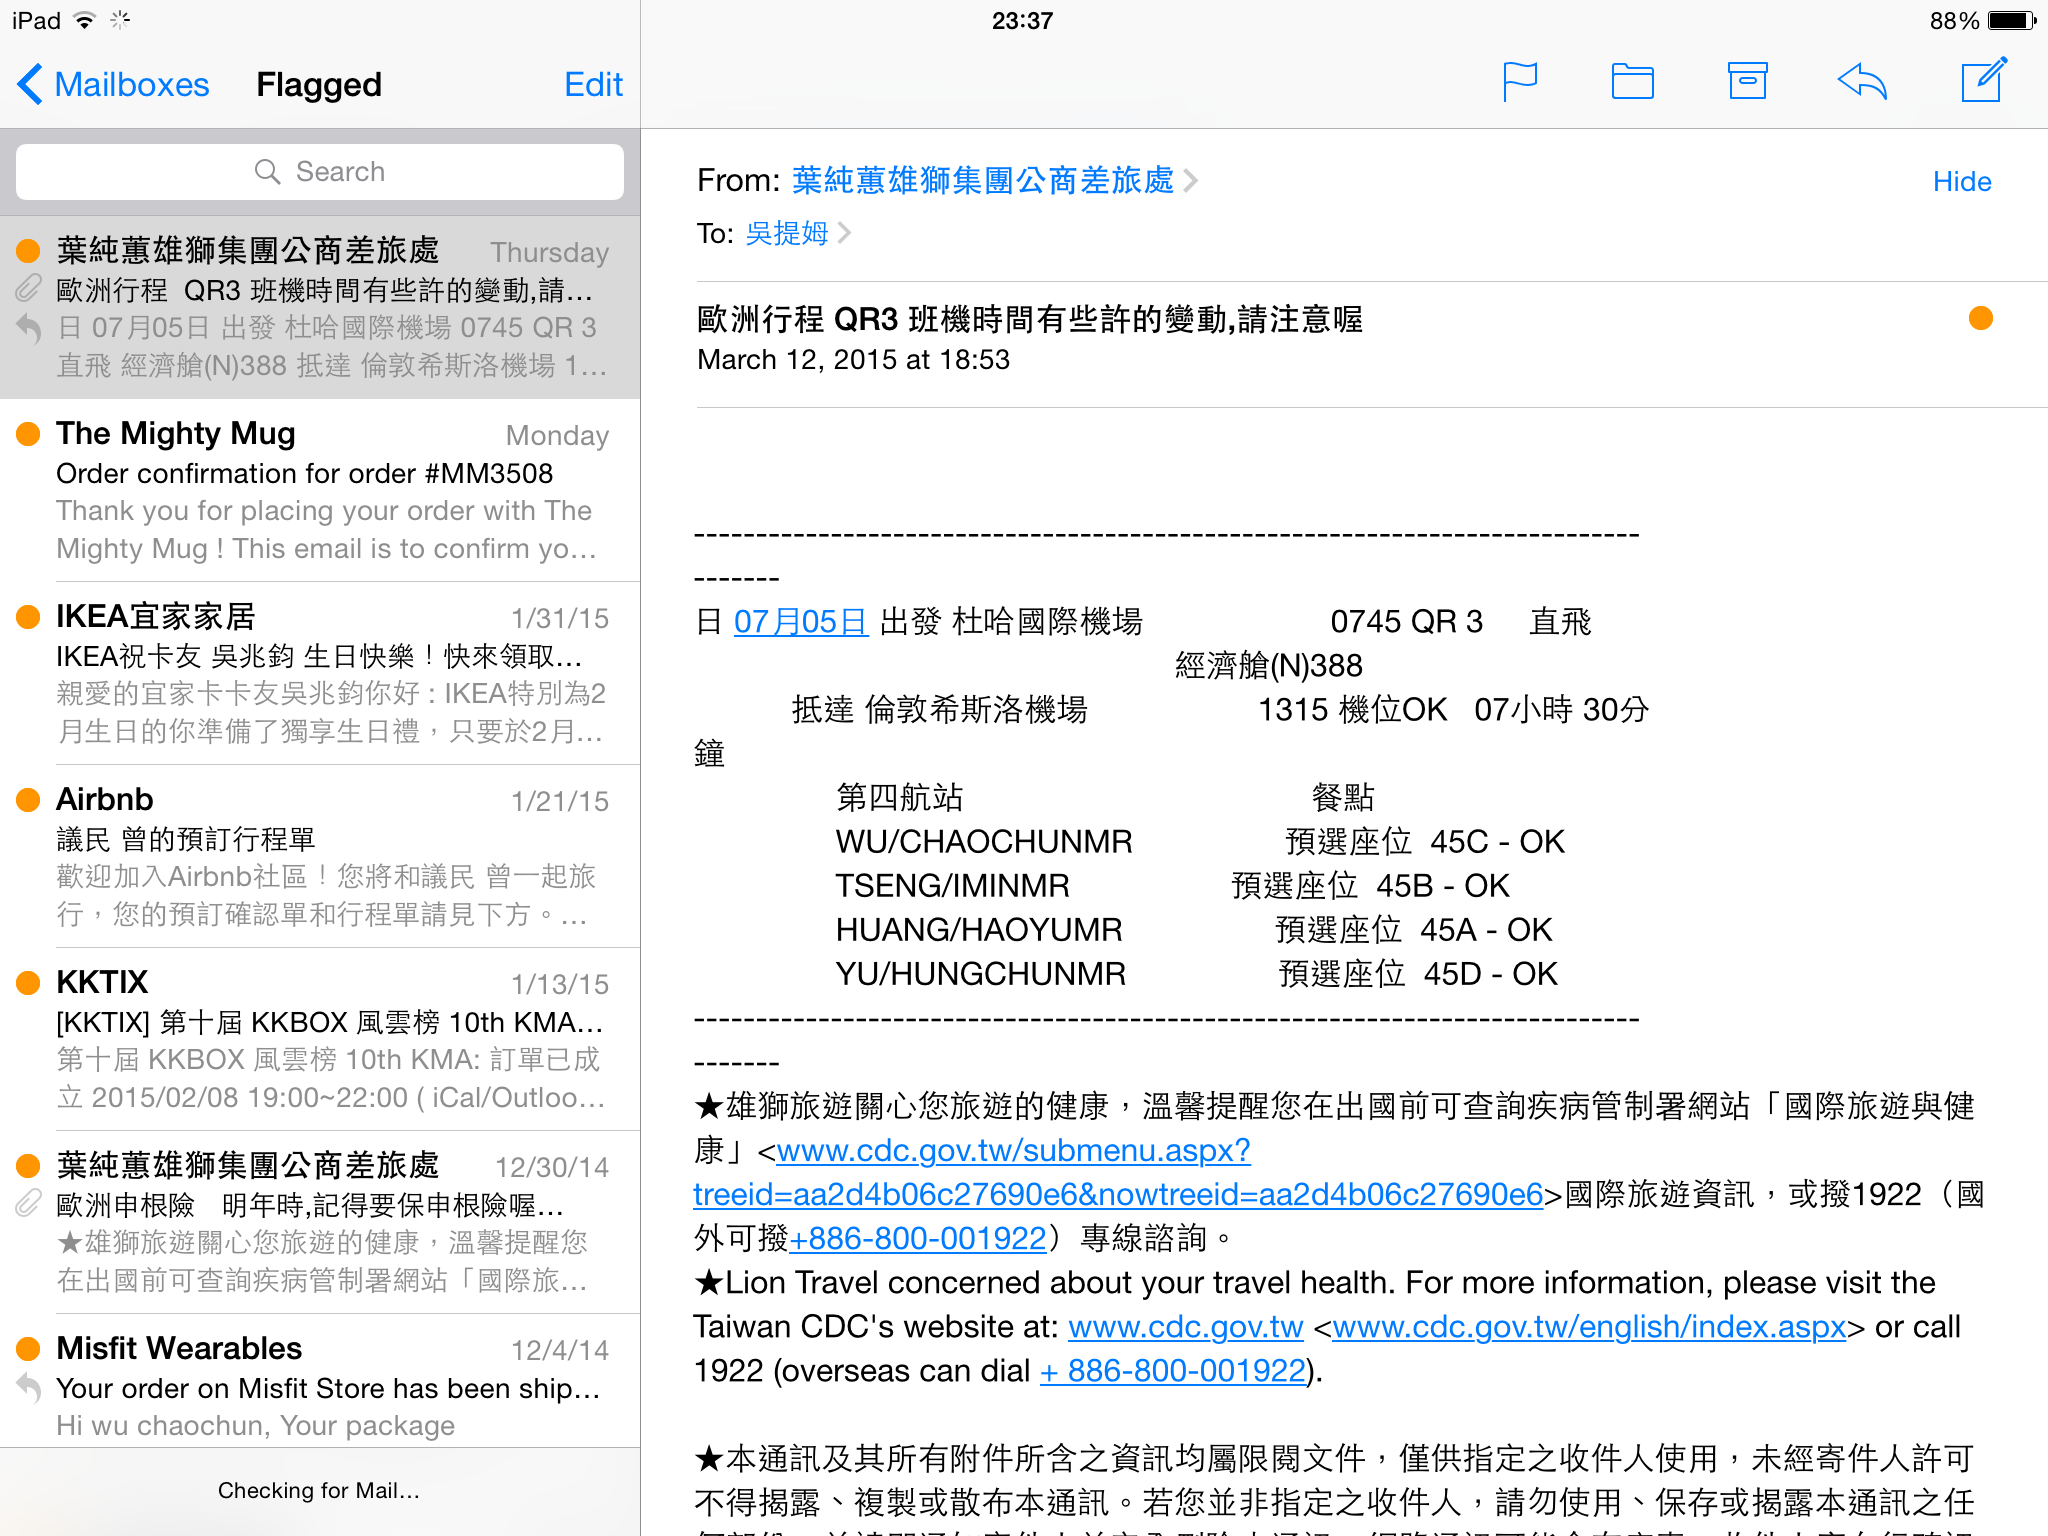Tap the + 886-800-001922 link in English text

tap(1173, 1371)
